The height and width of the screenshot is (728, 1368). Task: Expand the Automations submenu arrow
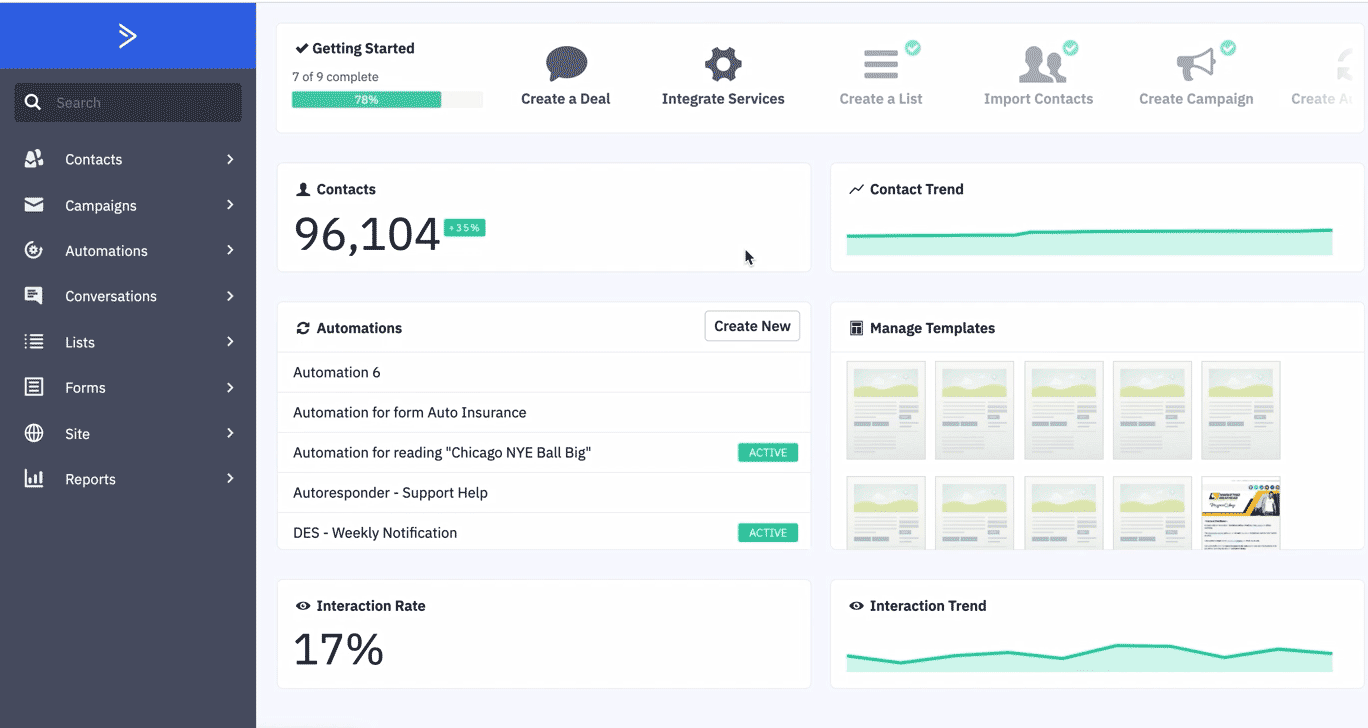tap(230, 251)
